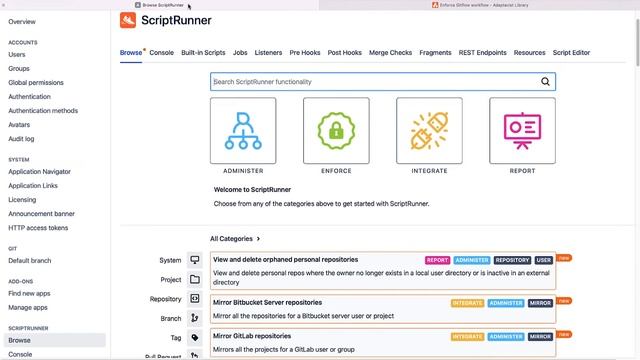This screenshot has width=640, height=360.
Task: Click the Browse ScriptRunner browser tab
Action: pos(160,5)
